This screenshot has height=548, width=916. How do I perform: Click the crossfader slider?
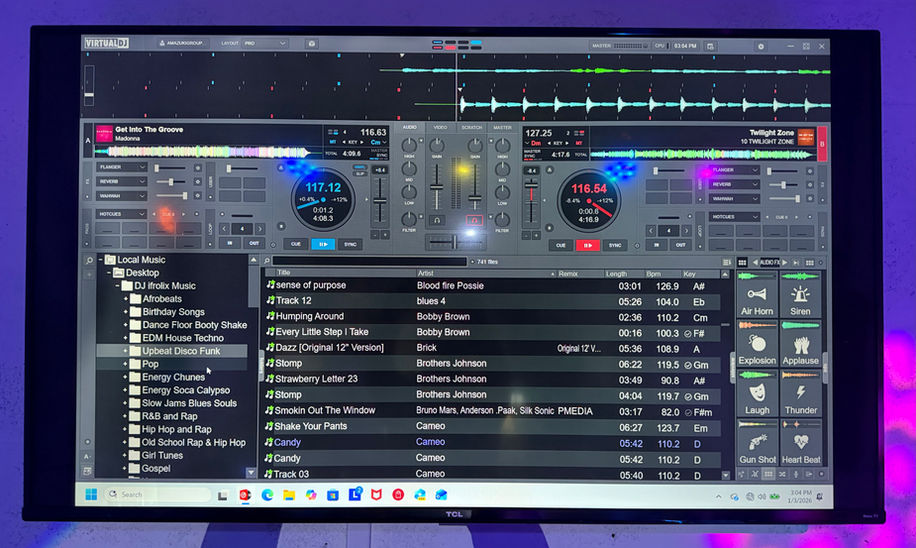(455, 241)
